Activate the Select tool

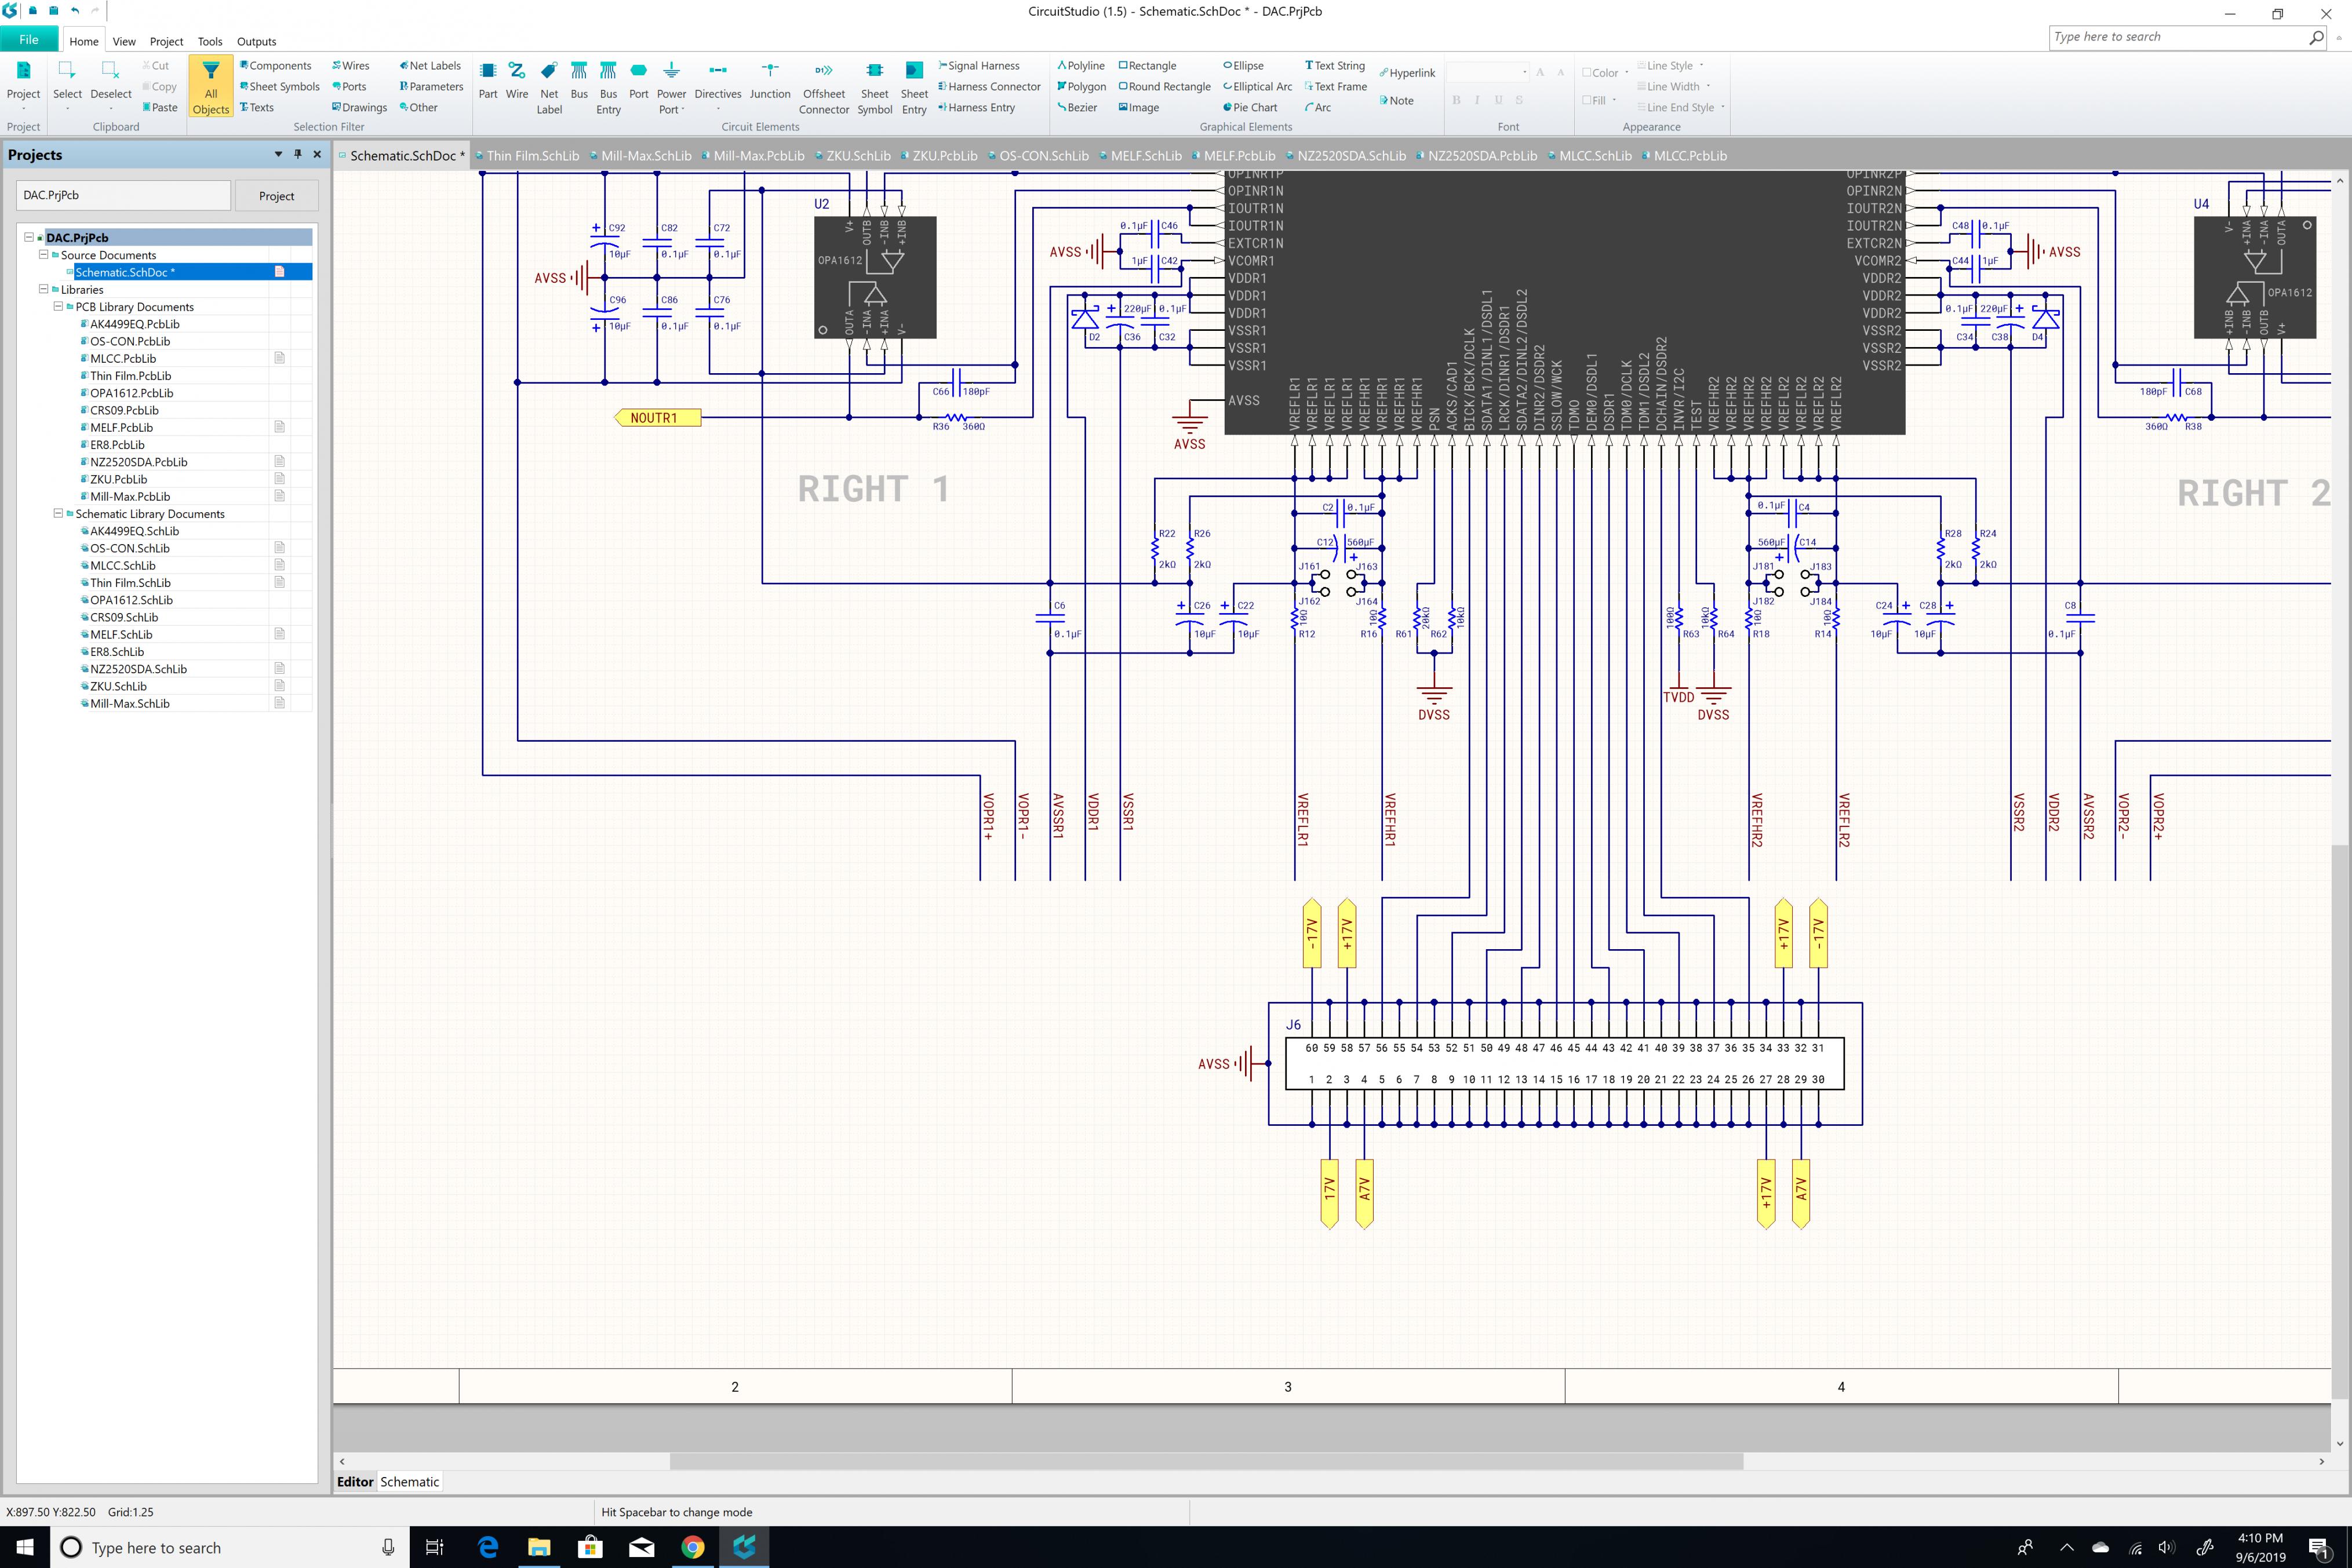tap(67, 83)
